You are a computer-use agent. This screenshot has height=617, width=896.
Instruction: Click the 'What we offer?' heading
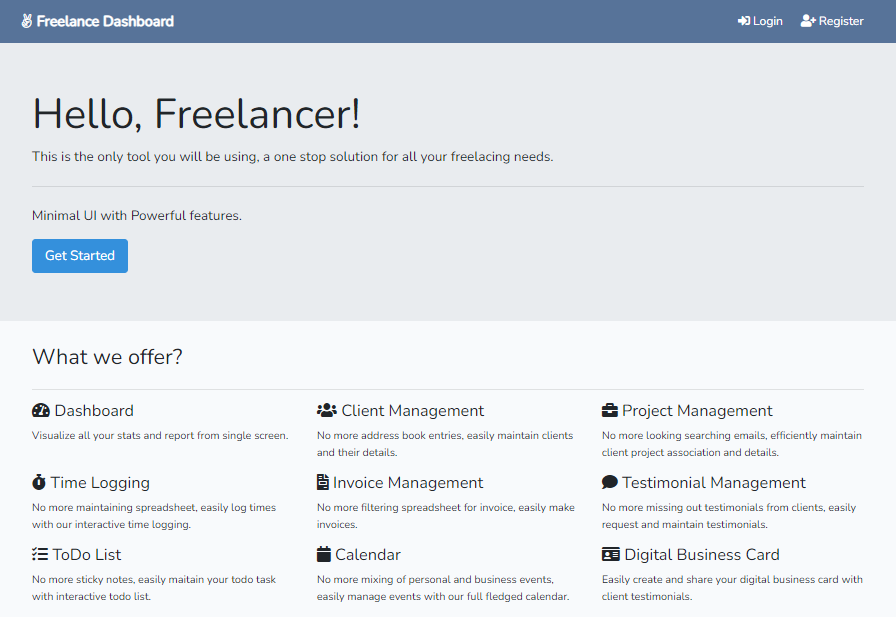pyautogui.click(x=107, y=357)
